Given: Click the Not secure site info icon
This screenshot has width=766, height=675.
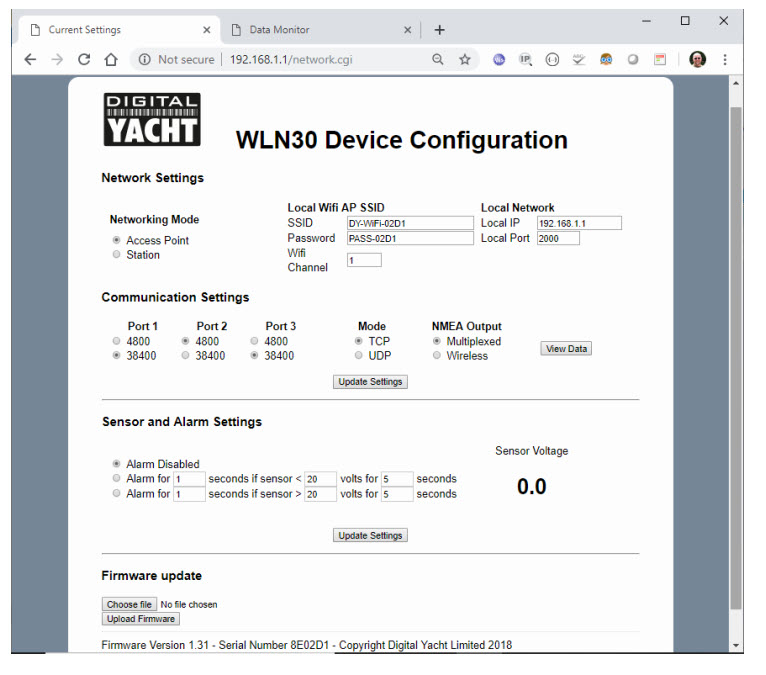Looking at the screenshot, I should click(x=145, y=60).
